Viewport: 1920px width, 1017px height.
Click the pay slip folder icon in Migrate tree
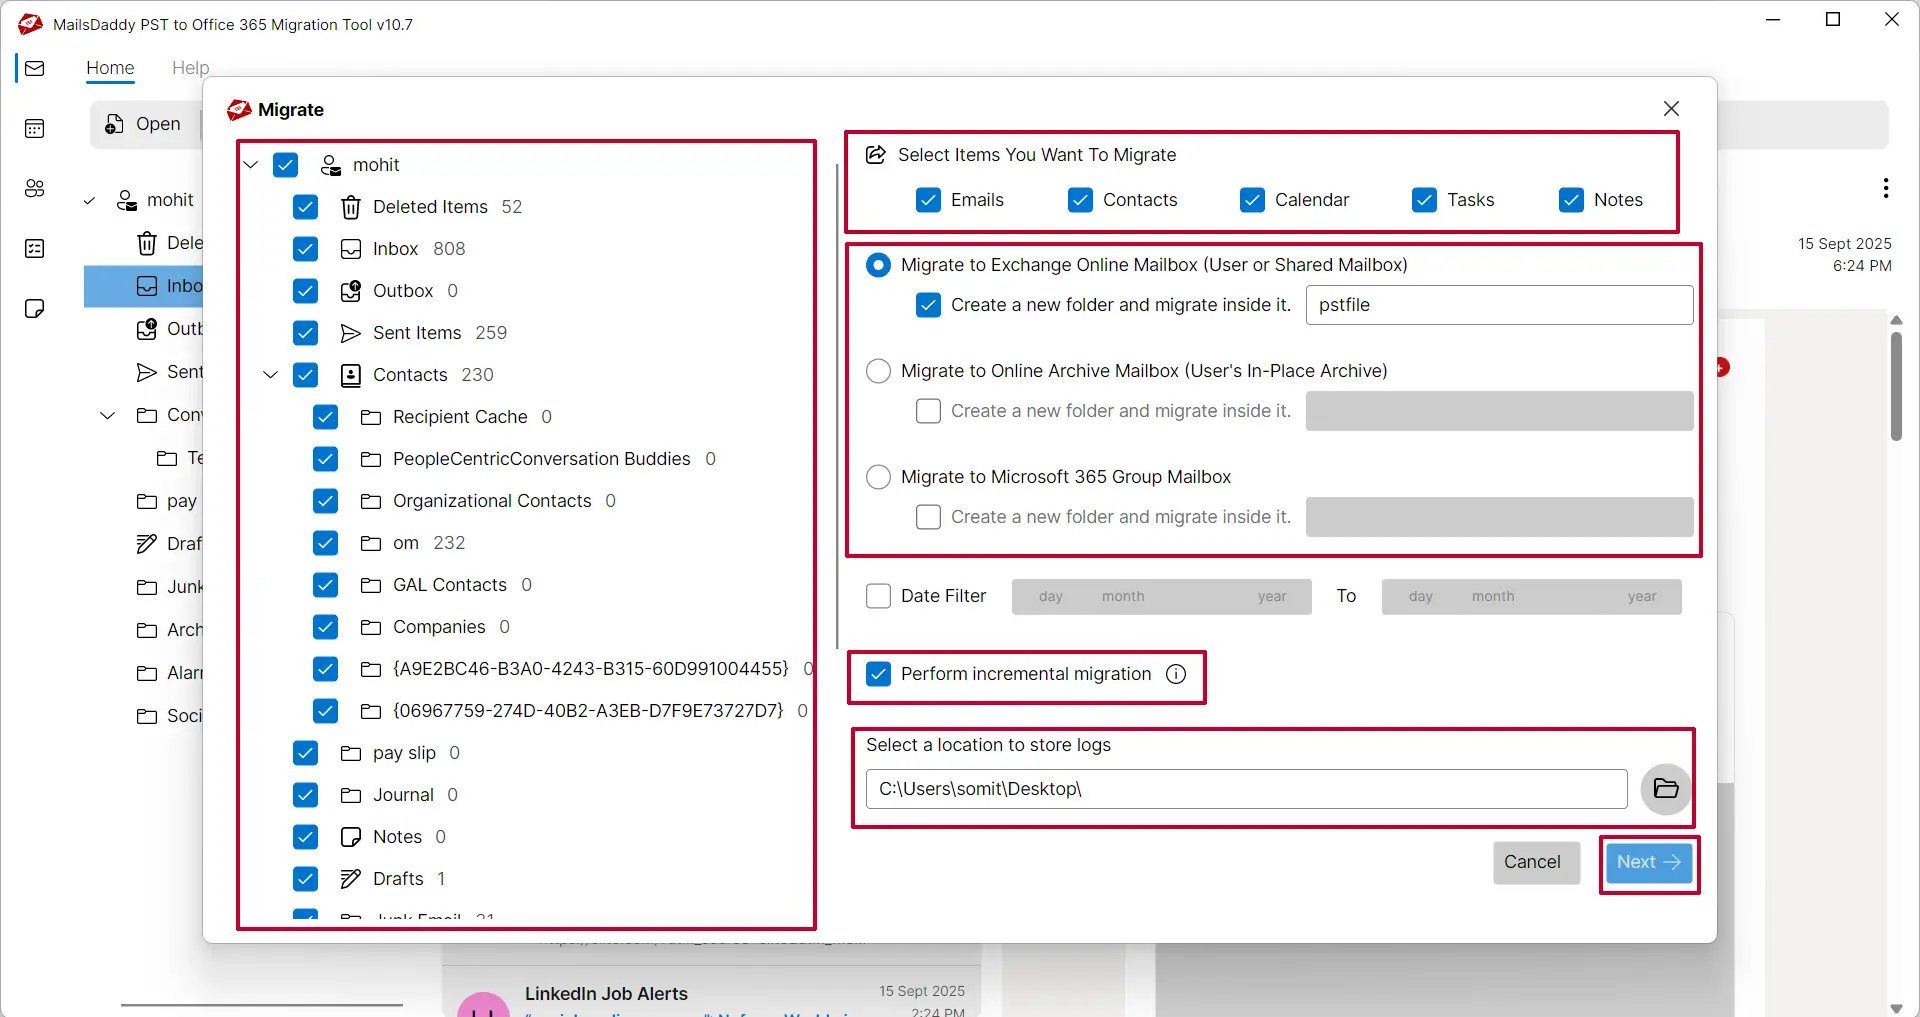point(351,753)
